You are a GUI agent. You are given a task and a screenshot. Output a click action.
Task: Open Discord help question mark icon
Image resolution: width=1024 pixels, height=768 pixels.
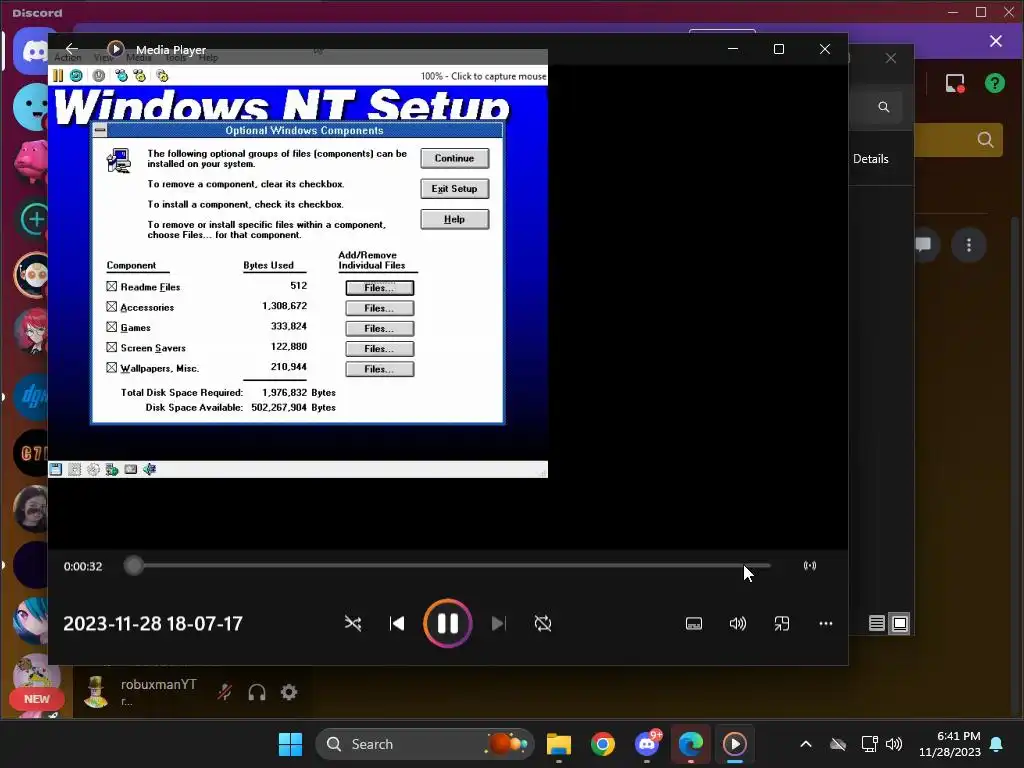995,84
